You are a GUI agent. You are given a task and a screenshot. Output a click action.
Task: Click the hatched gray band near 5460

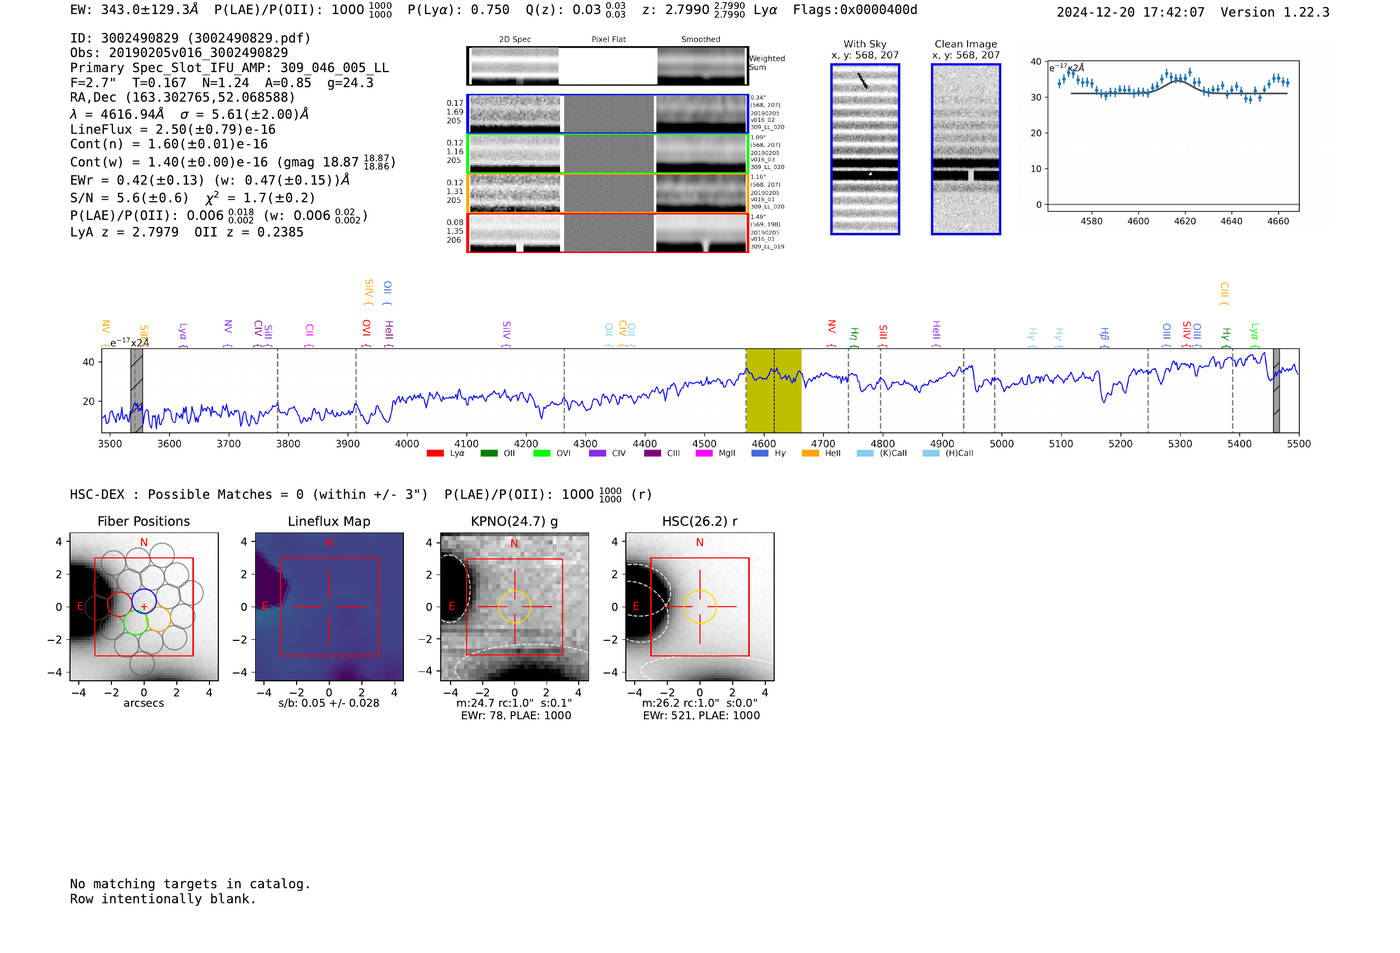tap(1276, 390)
